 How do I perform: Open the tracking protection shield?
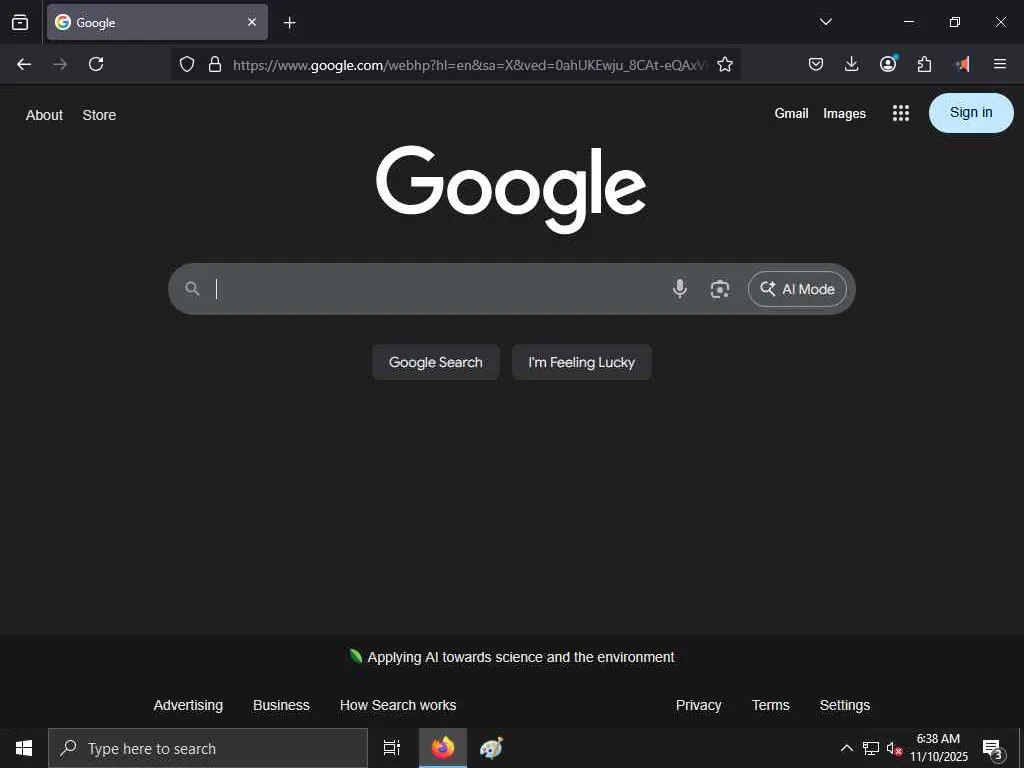click(187, 64)
